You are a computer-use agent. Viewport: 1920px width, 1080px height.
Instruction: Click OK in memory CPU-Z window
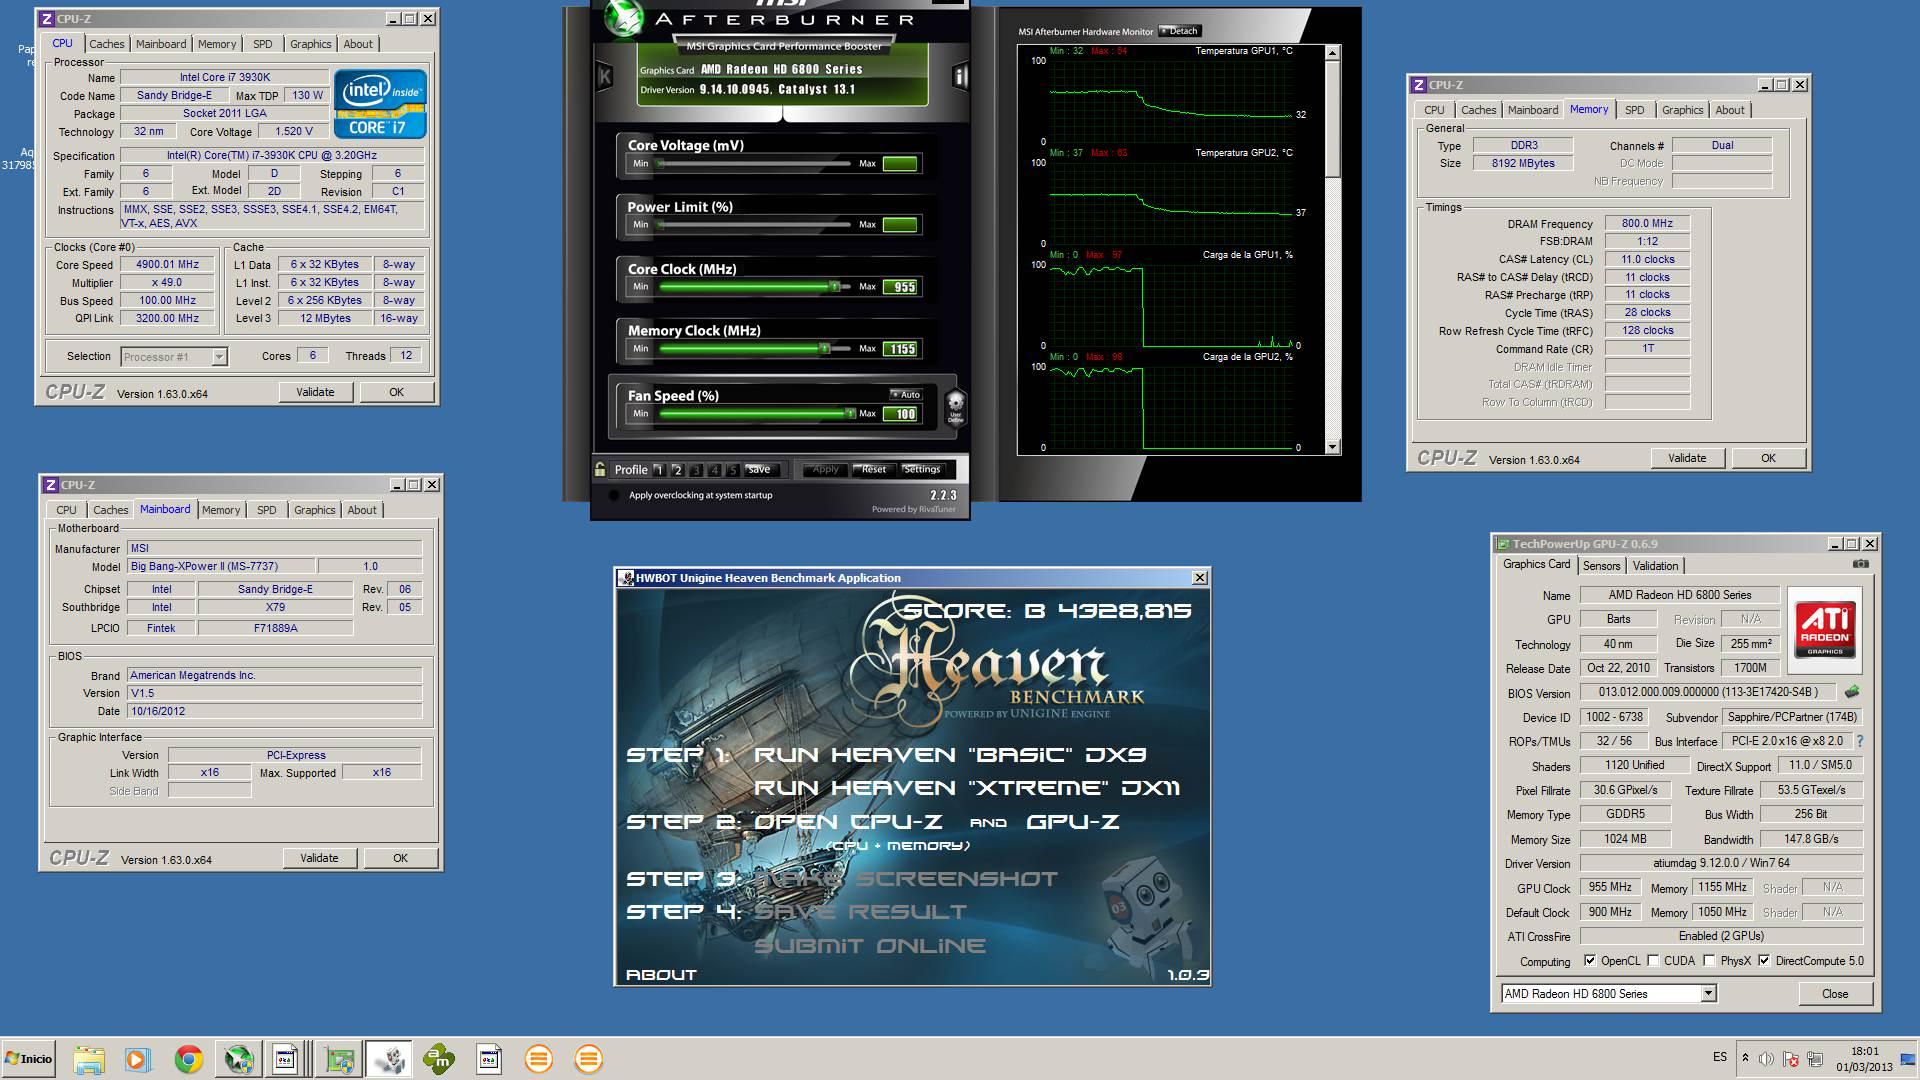[x=1768, y=458]
